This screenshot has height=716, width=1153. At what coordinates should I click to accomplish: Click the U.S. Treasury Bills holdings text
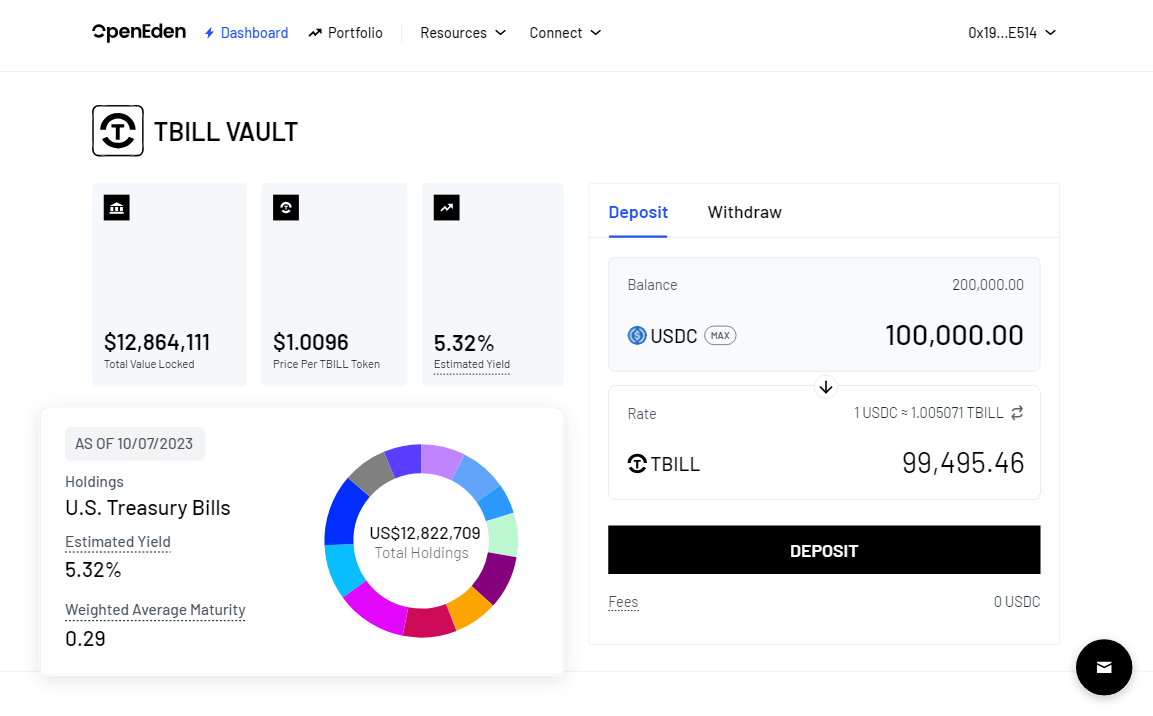(148, 508)
